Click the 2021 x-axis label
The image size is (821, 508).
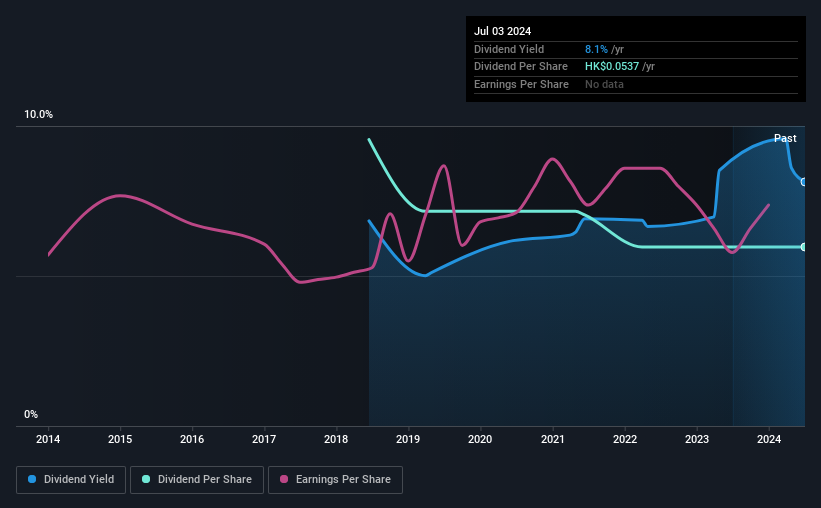[x=552, y=439]
